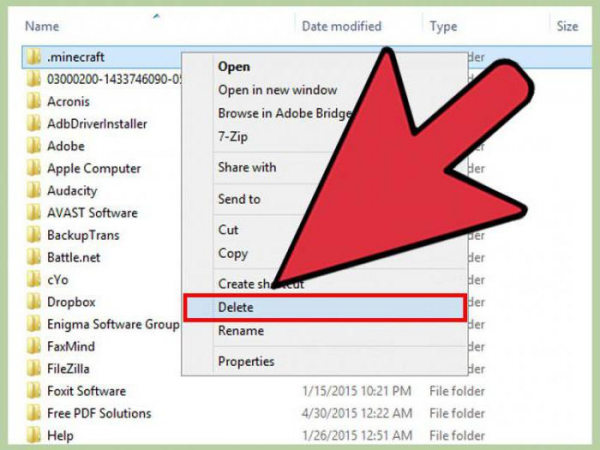Choose Rename from the context menu
This screenshot has height=450, width=600.
click(325, 331)
